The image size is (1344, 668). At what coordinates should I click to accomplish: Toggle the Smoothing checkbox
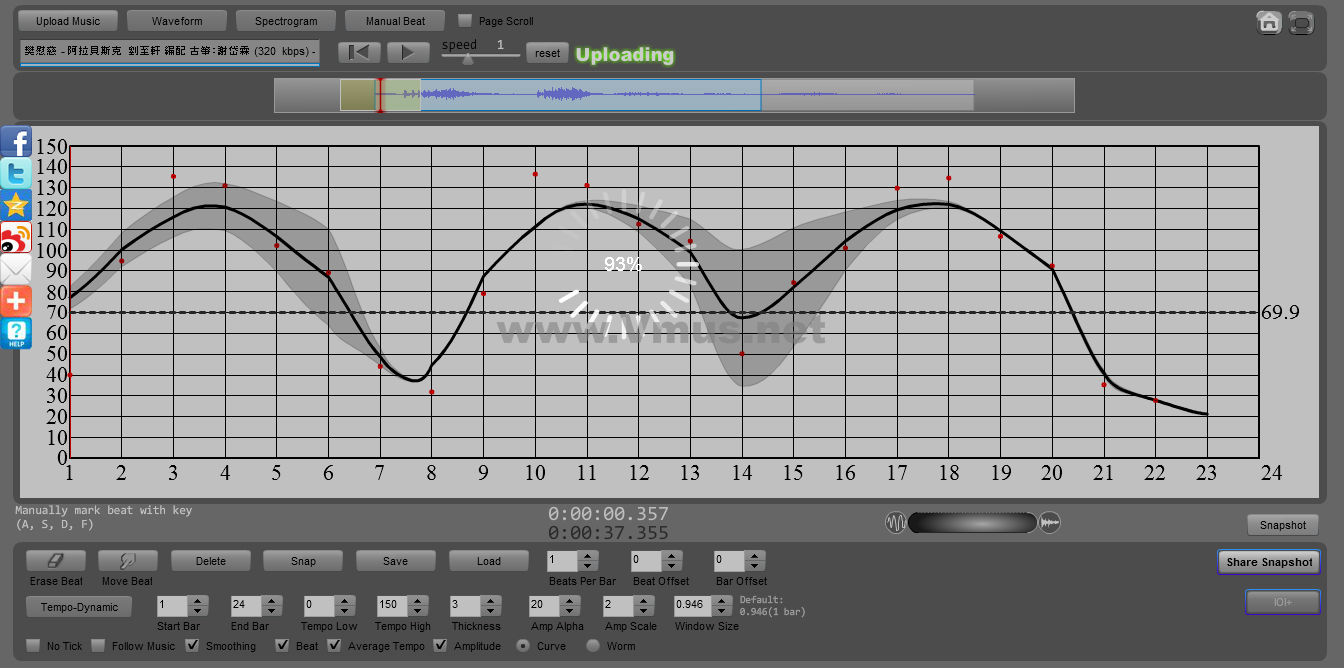[x=193, y=646]
